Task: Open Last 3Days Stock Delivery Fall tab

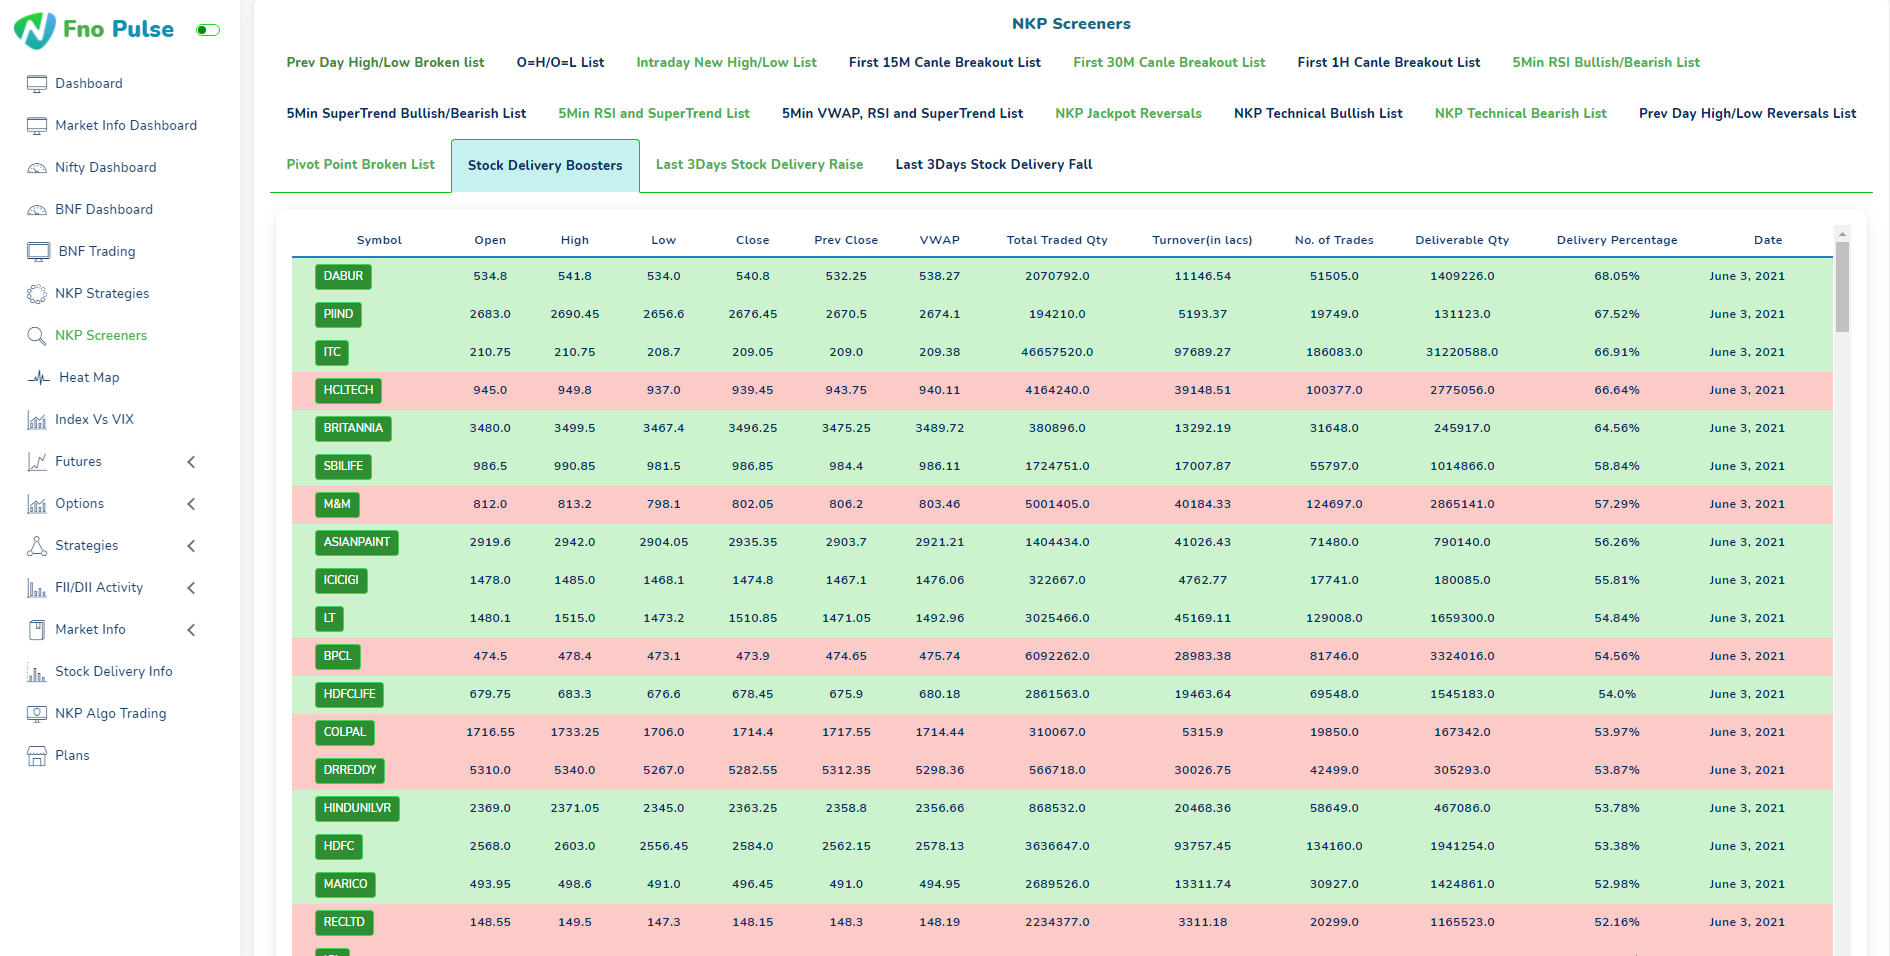Action: 994,164
